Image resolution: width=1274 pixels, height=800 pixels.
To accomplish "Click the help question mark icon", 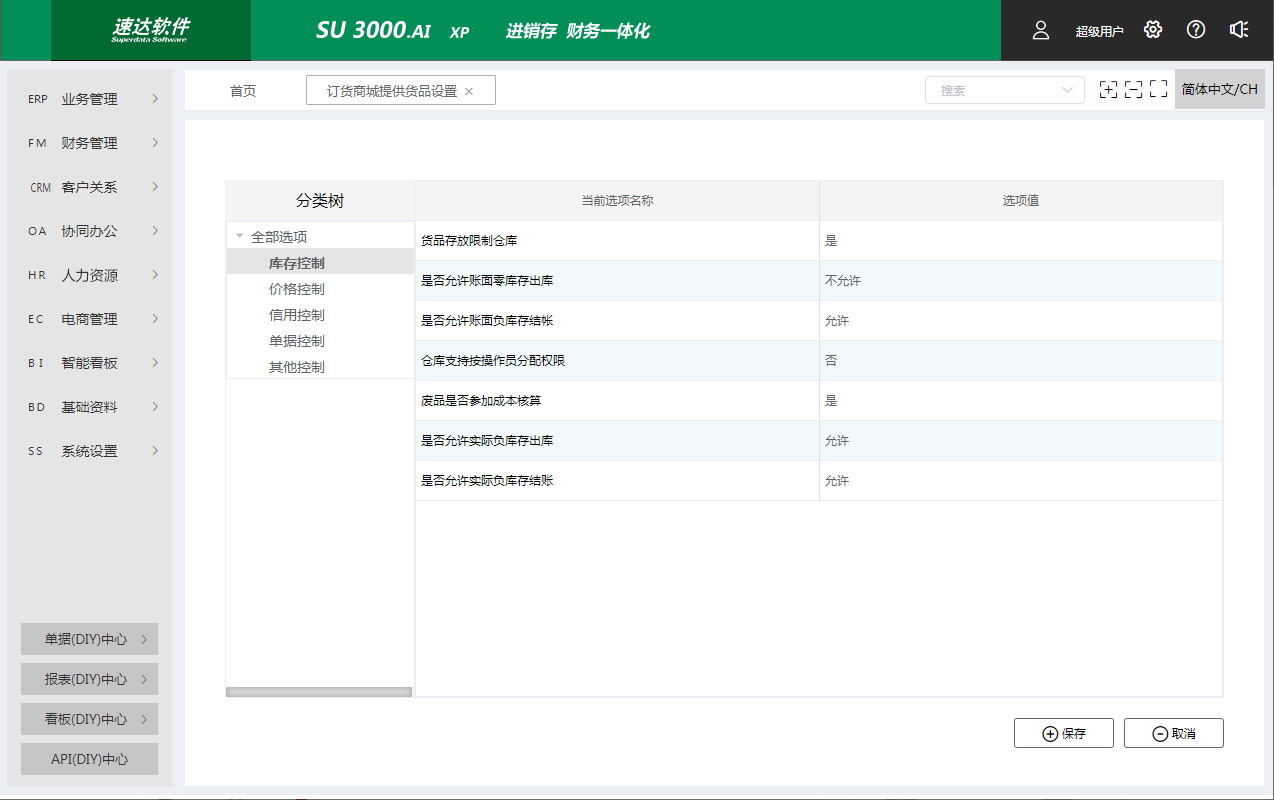I will [x=1196, y=30].
